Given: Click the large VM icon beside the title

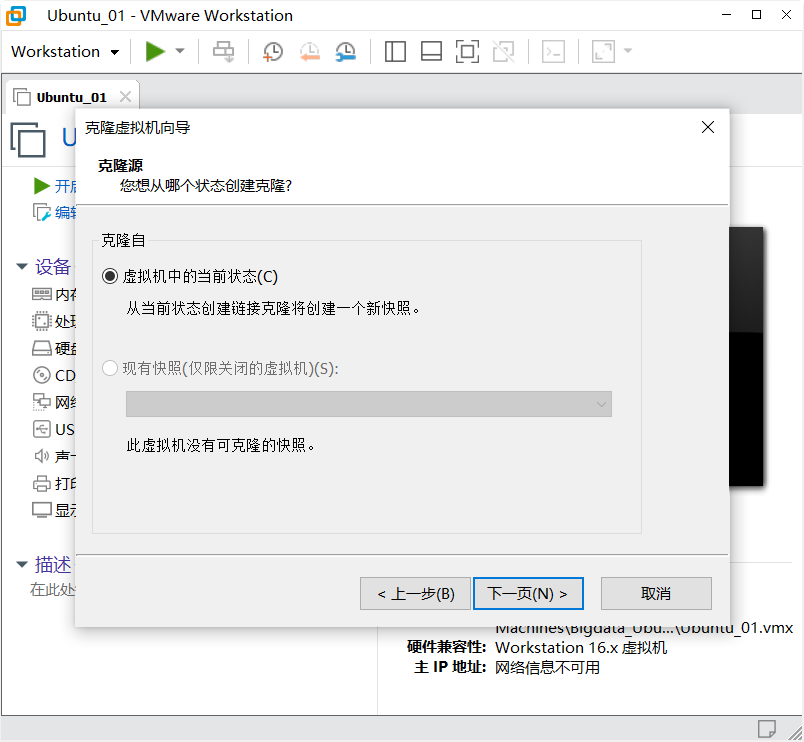Looking at the screenshot, I should (x=28, y=139).
